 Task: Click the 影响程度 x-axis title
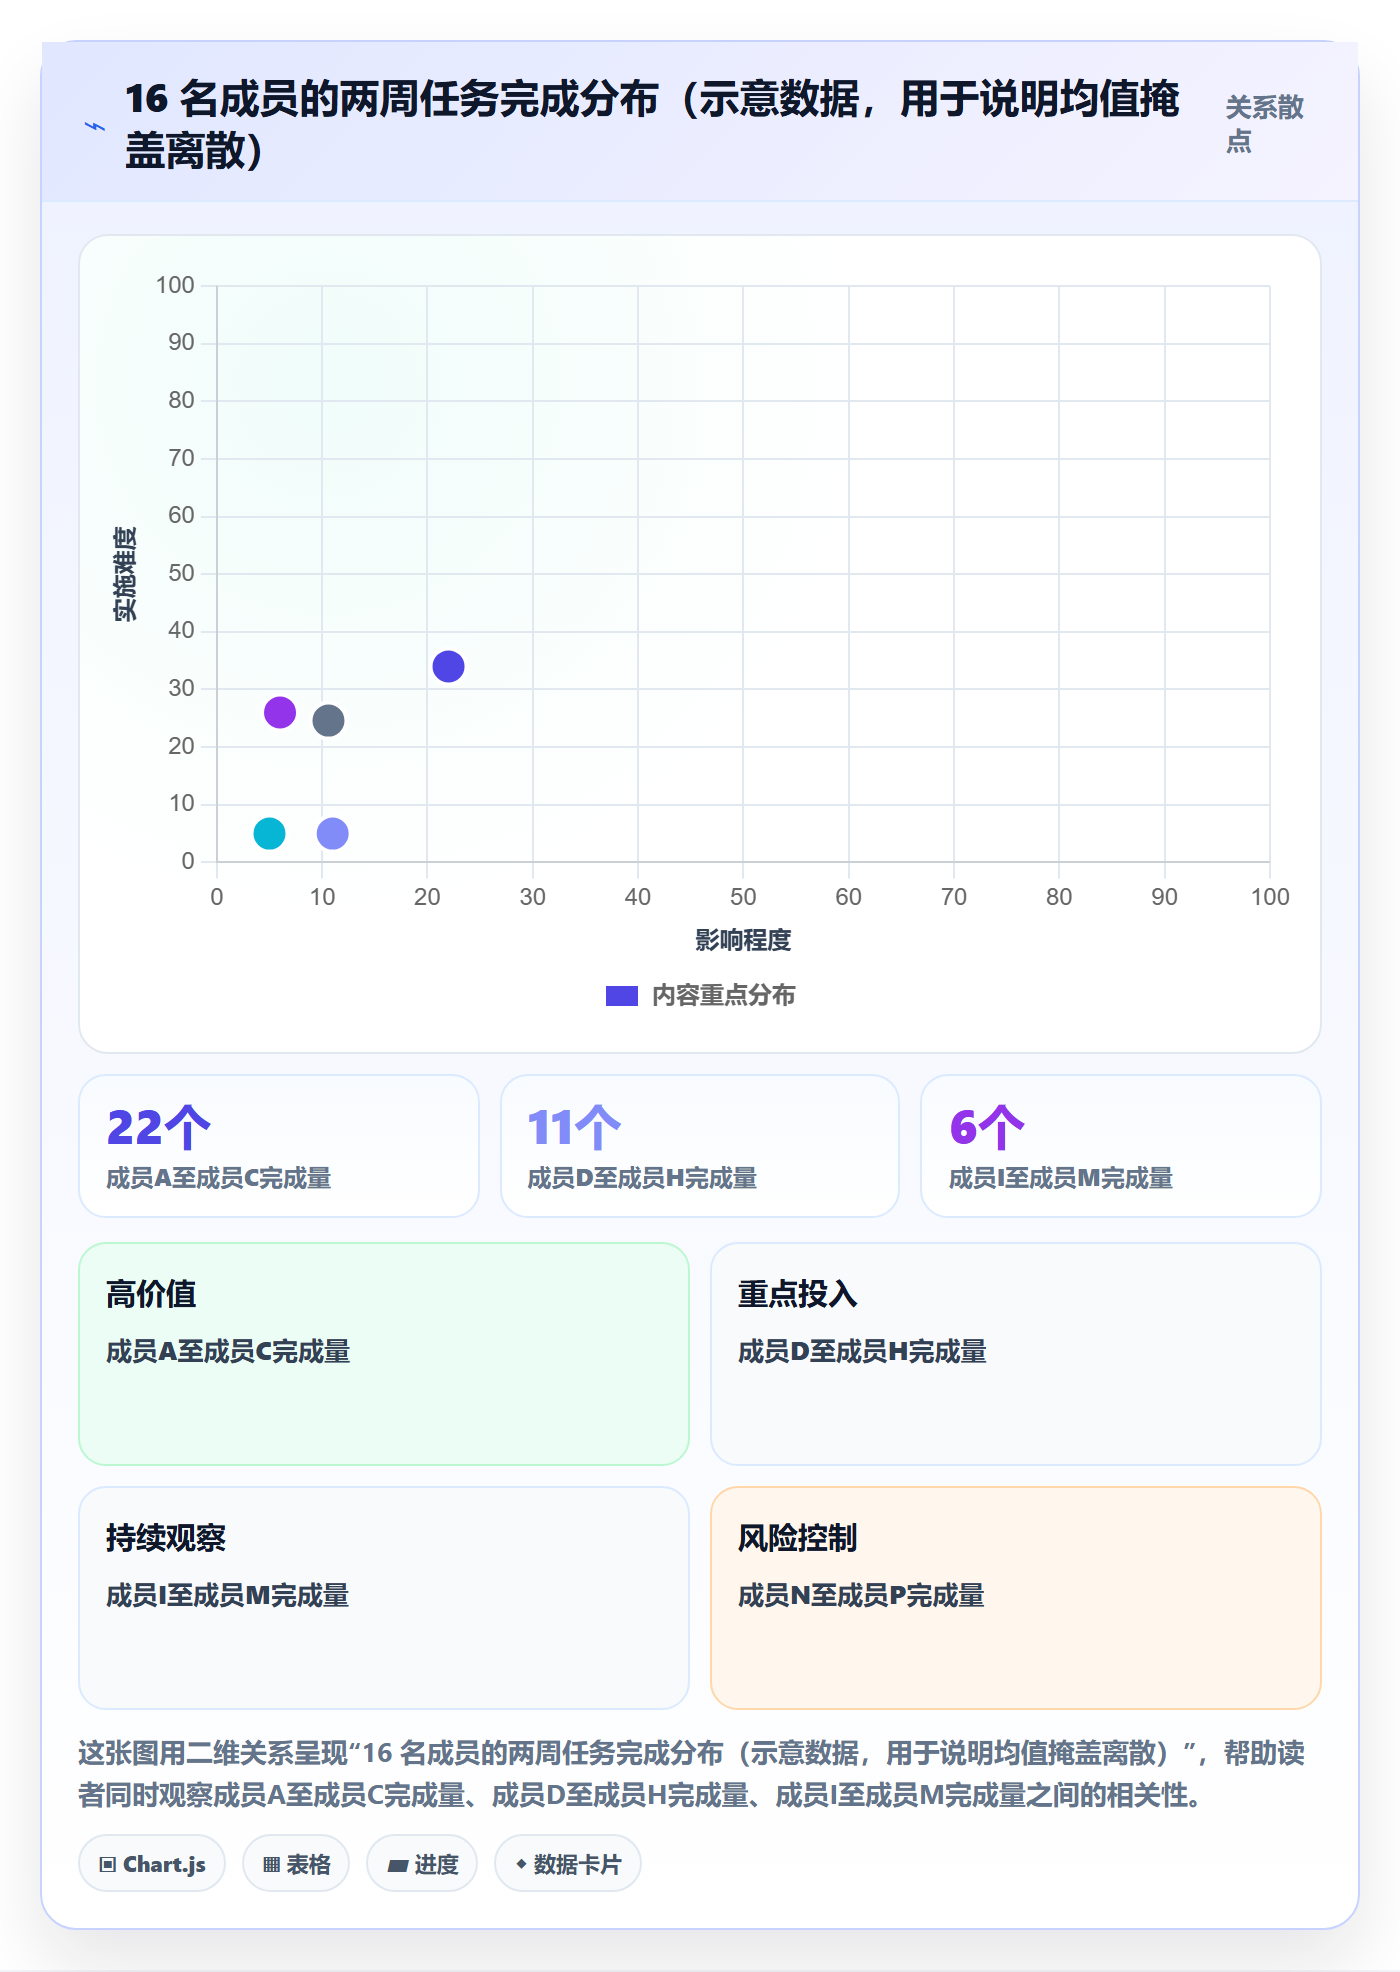[743, 940]
